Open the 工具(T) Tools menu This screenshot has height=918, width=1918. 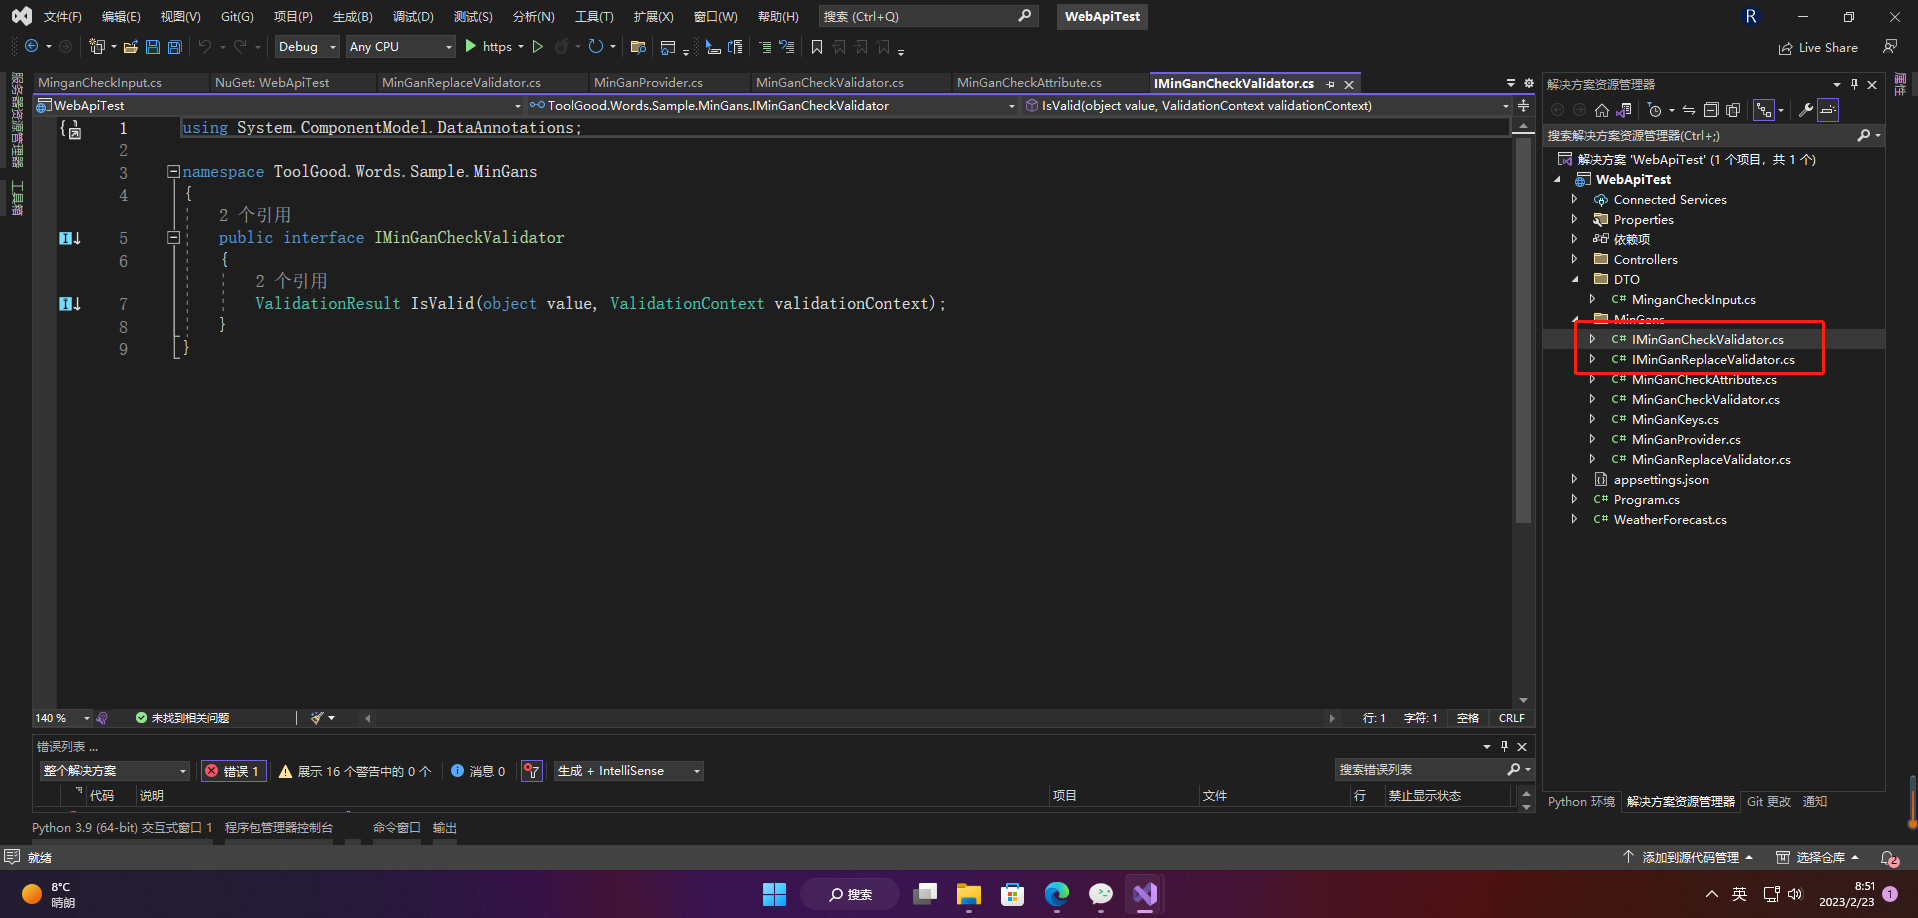(x=594, y=17)
